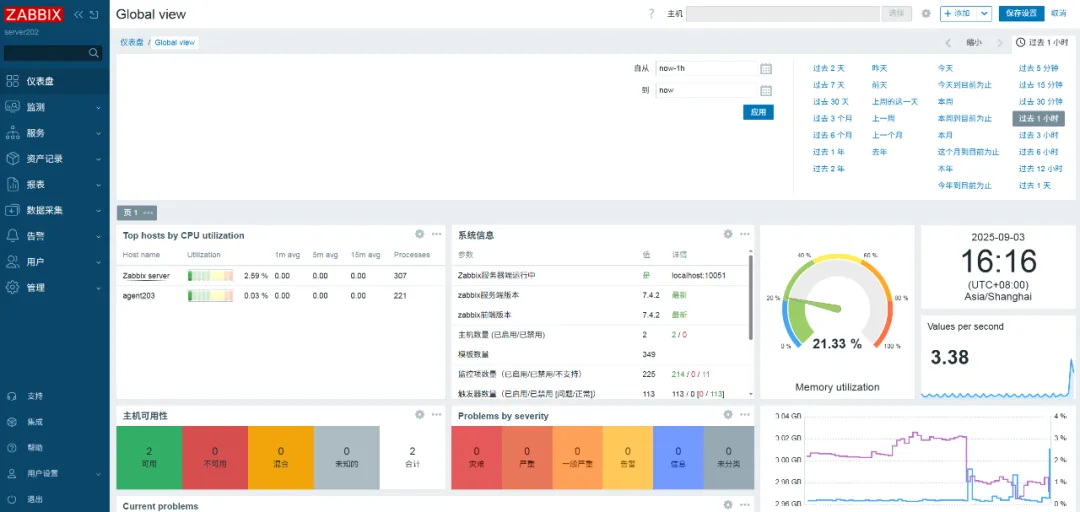Open the calendar picker for the 自从 field
Image resolution: width=1080 pixels, height=512 pixels.
coord(766,68)
